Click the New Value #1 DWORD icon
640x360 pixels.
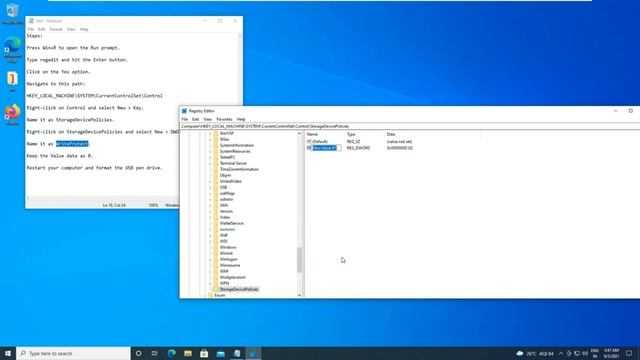(x=309, y=148)
